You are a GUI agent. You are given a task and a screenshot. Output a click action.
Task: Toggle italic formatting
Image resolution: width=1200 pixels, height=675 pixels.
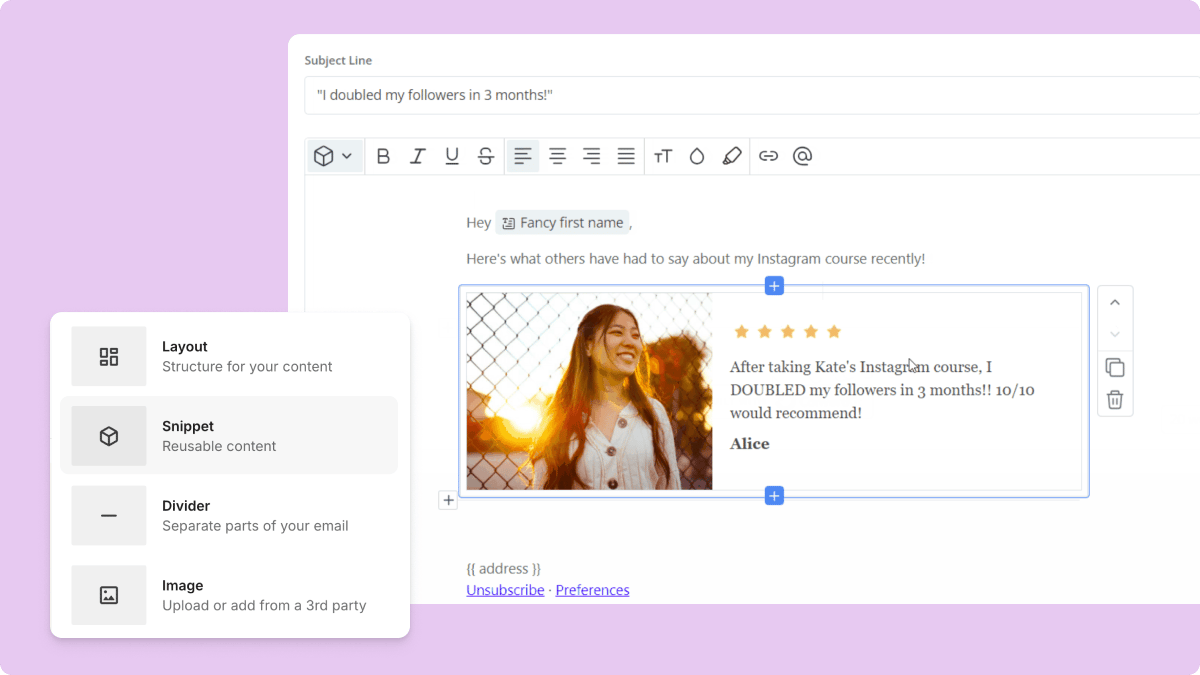click(x=418, y=156)
